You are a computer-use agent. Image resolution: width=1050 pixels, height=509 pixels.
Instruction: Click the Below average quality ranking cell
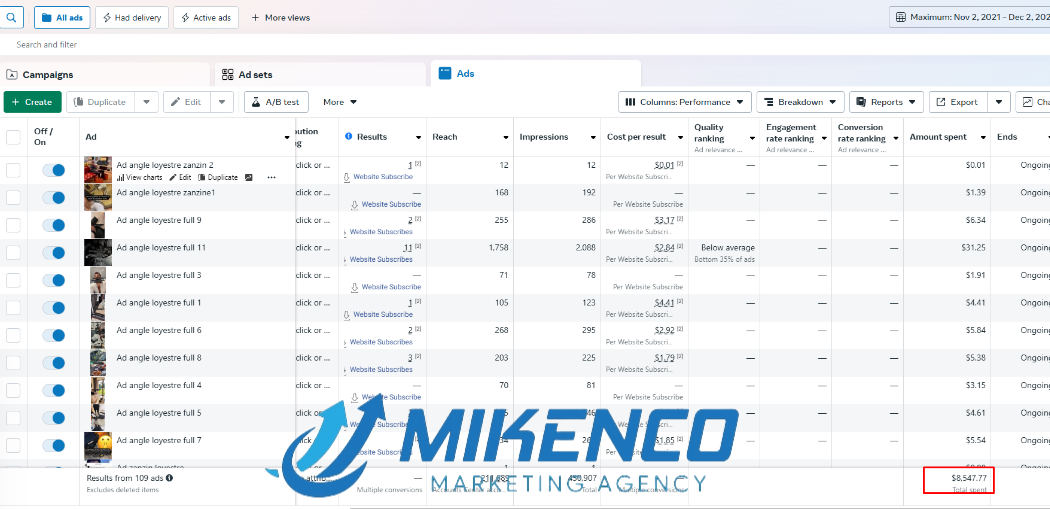[724, 252]
